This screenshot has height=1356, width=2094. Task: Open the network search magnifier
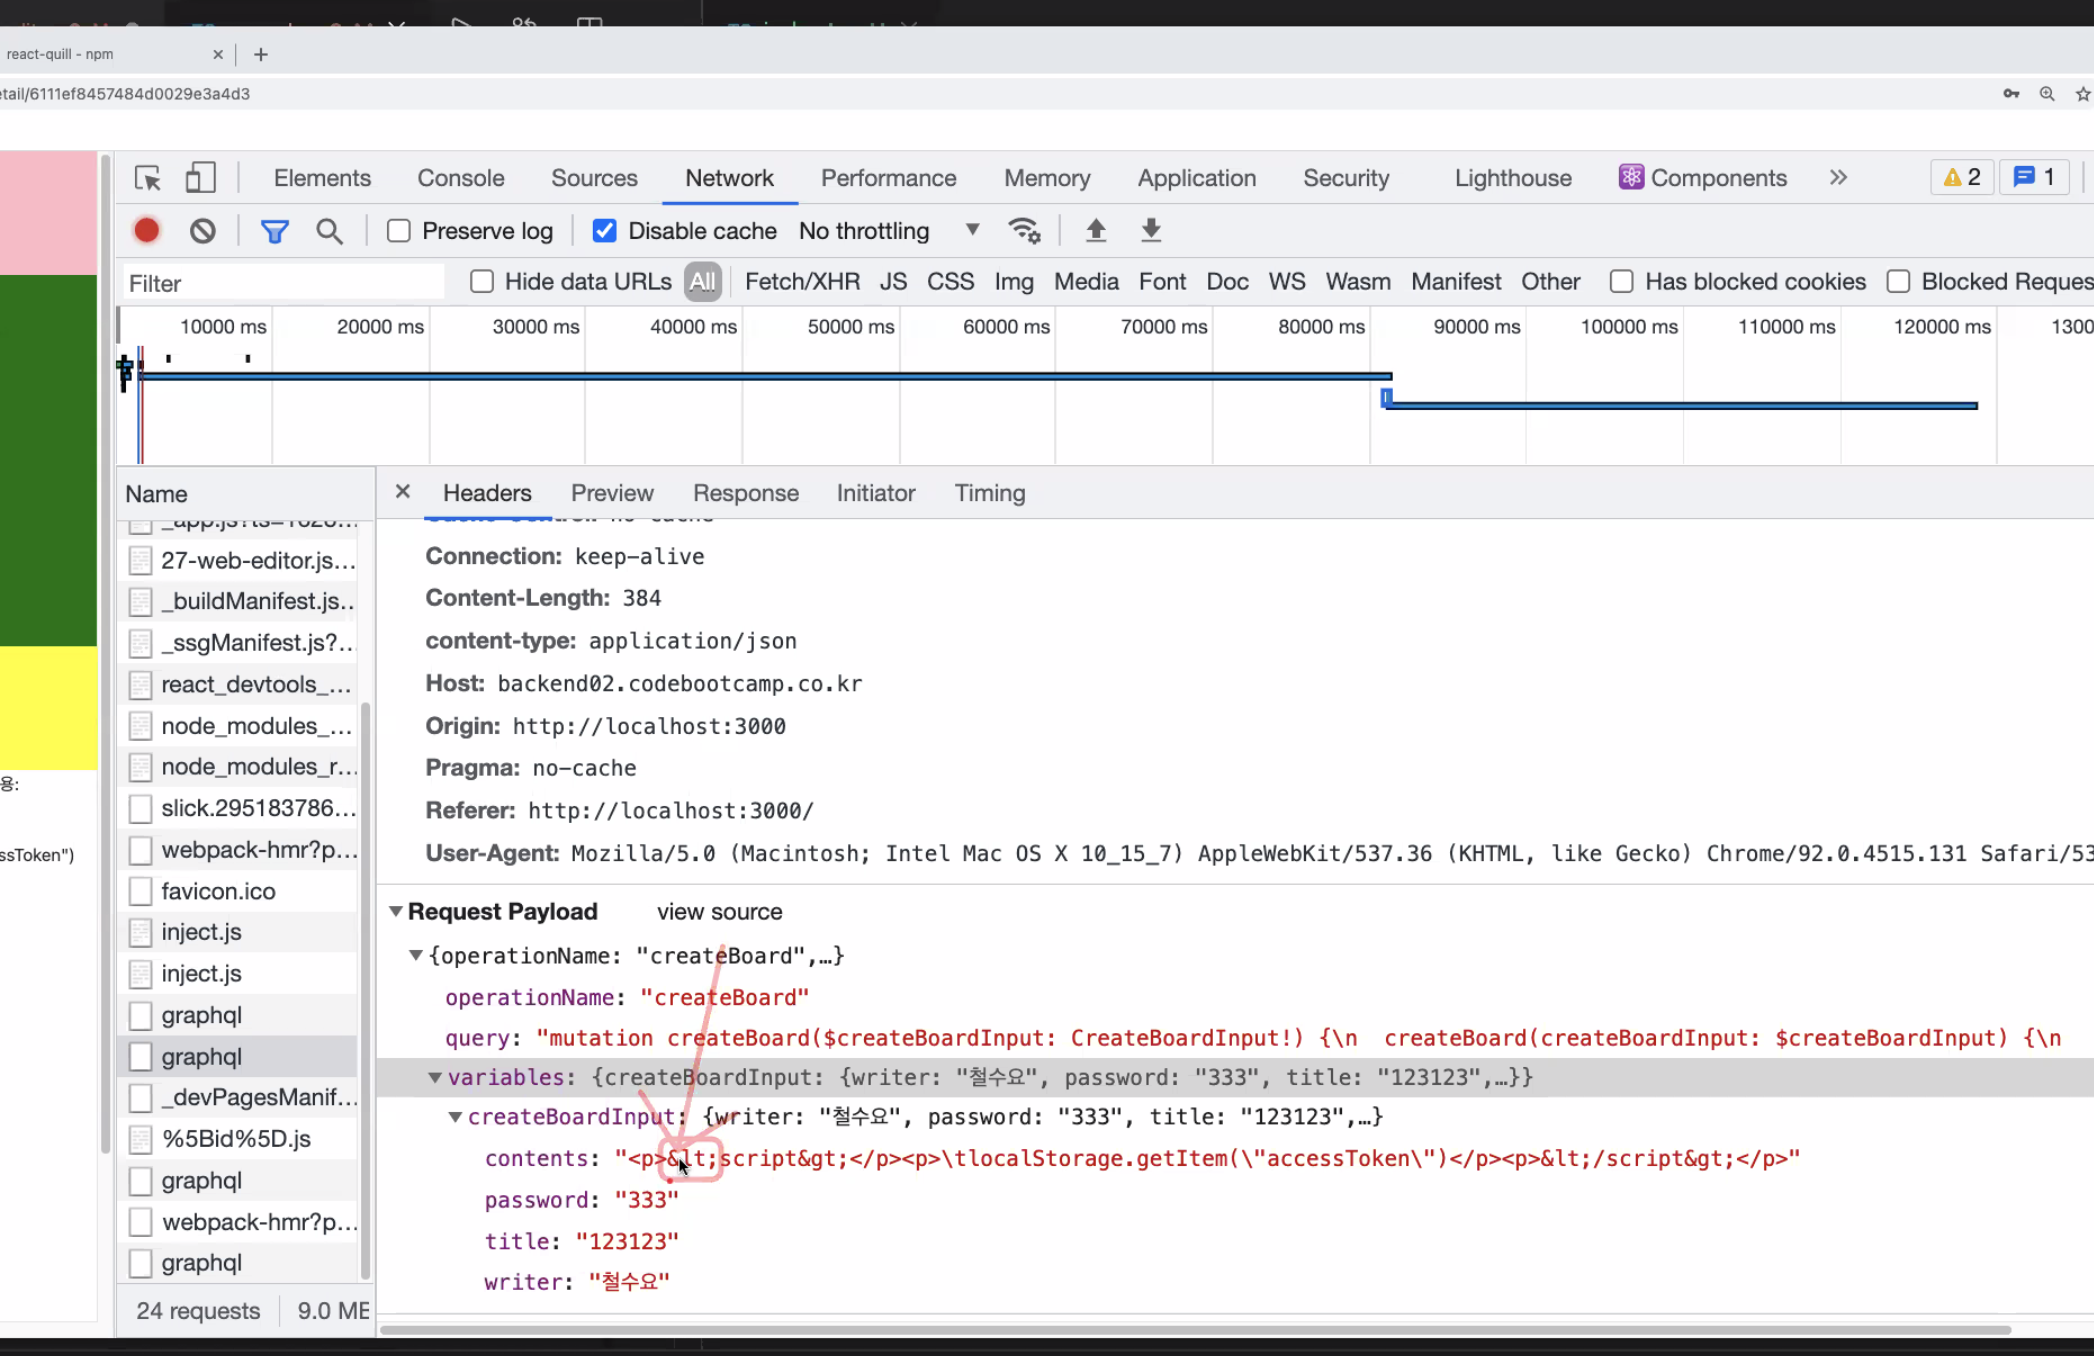329,231
